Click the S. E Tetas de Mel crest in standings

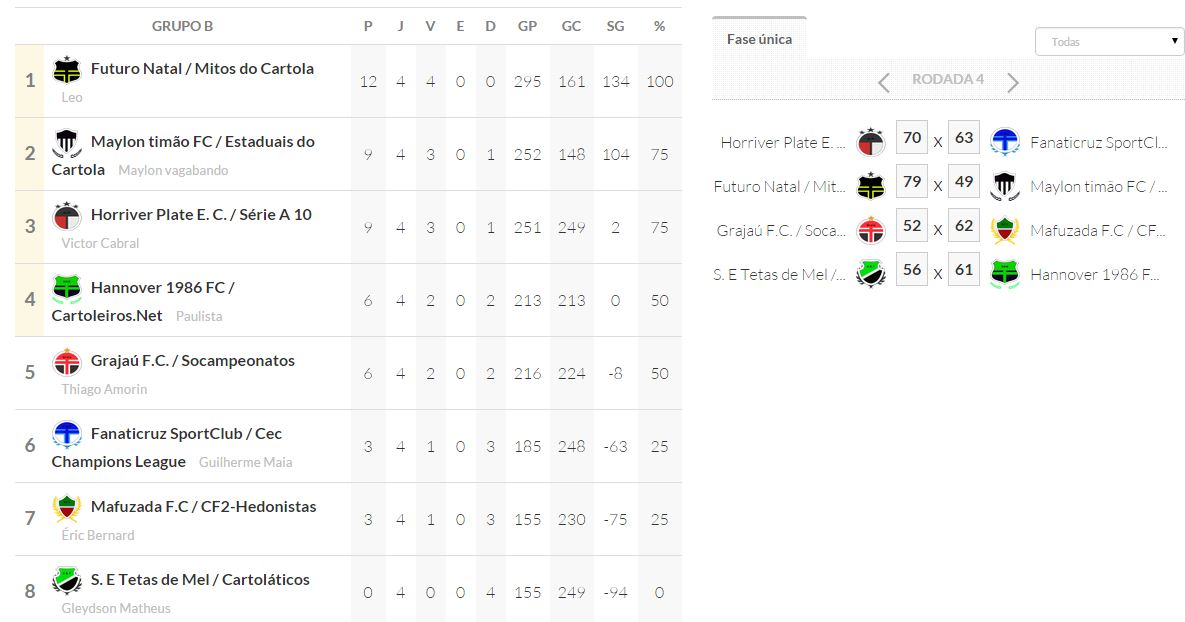click(67, 581)
